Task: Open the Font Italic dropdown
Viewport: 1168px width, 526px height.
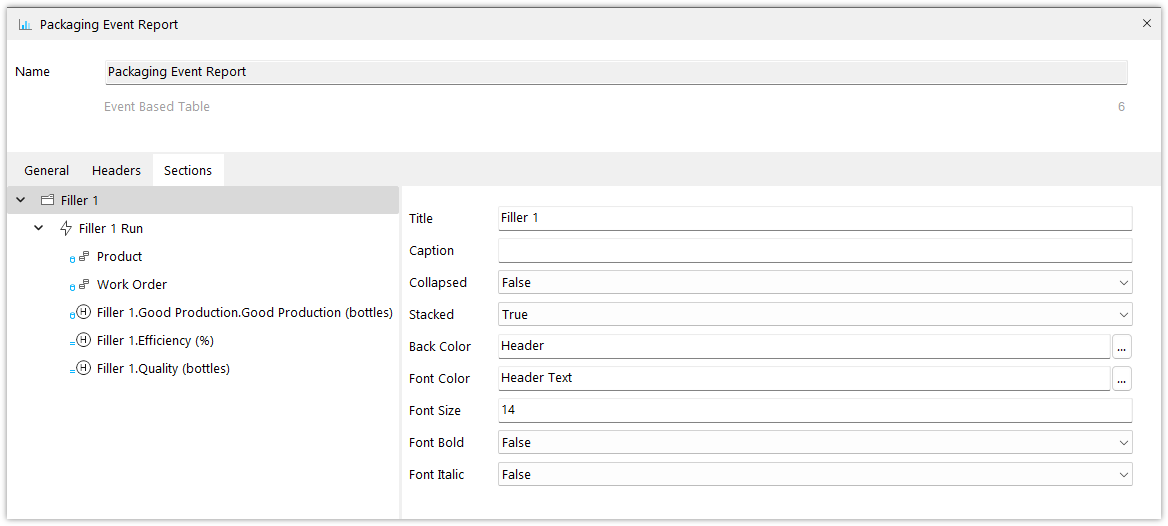Action: coord(815,475)
